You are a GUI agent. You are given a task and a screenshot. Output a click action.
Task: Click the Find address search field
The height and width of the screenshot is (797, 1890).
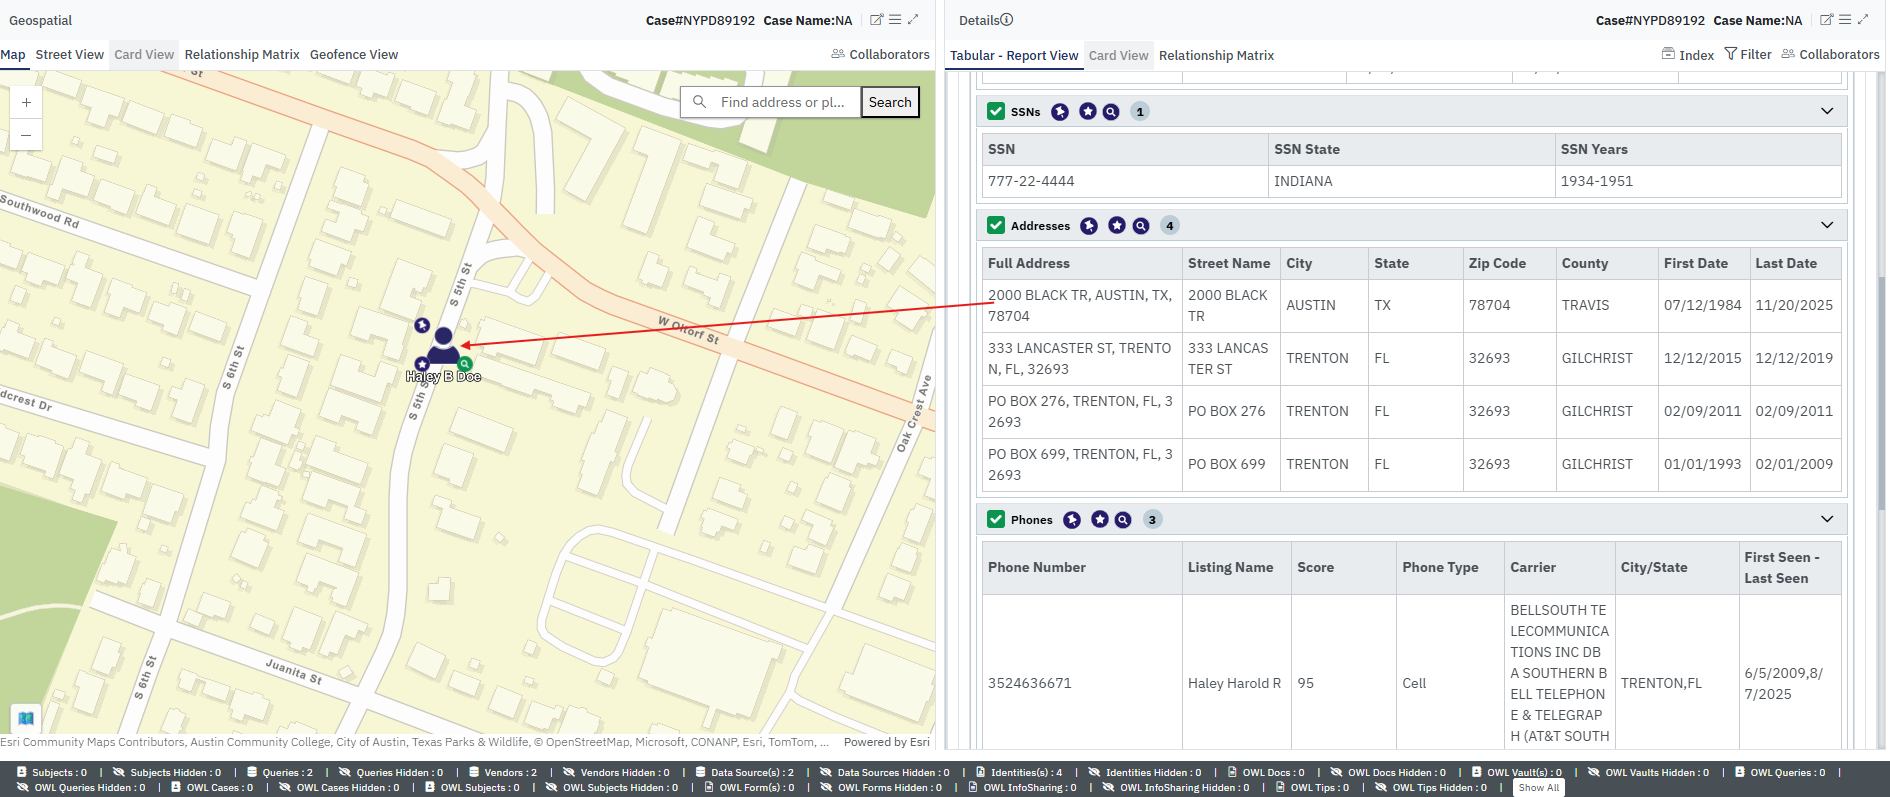782,102
